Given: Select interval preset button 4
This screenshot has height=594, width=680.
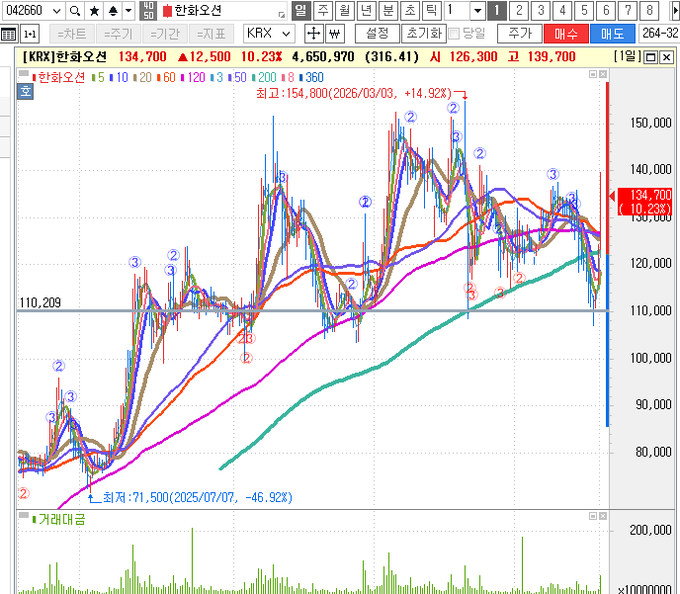Looking at the screenshot, I should (562, 10).
